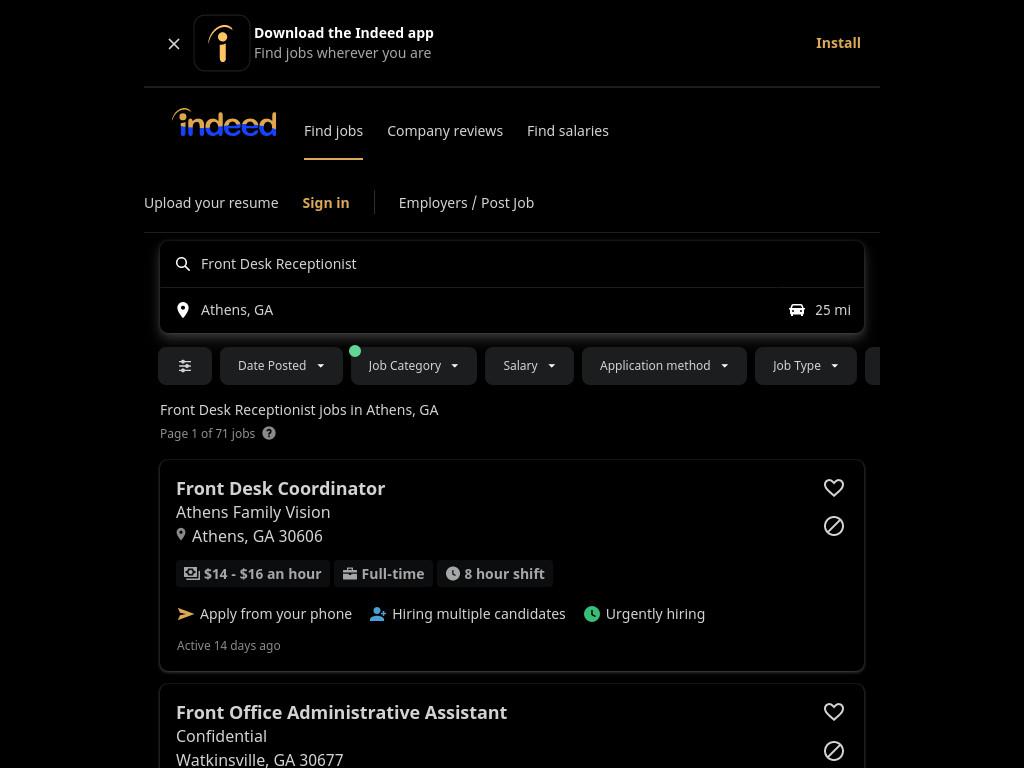Click the Athens, GA location field
The image size is (1024, 768).
click(x=470, y=310)
